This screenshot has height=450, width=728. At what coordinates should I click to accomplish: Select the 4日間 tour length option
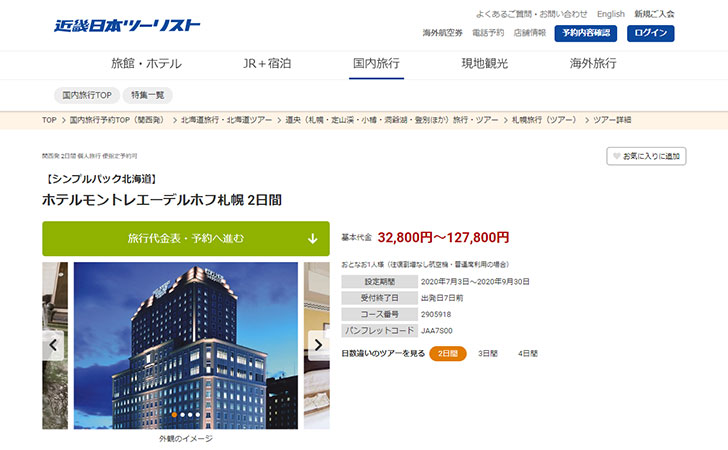pos(527,353)
